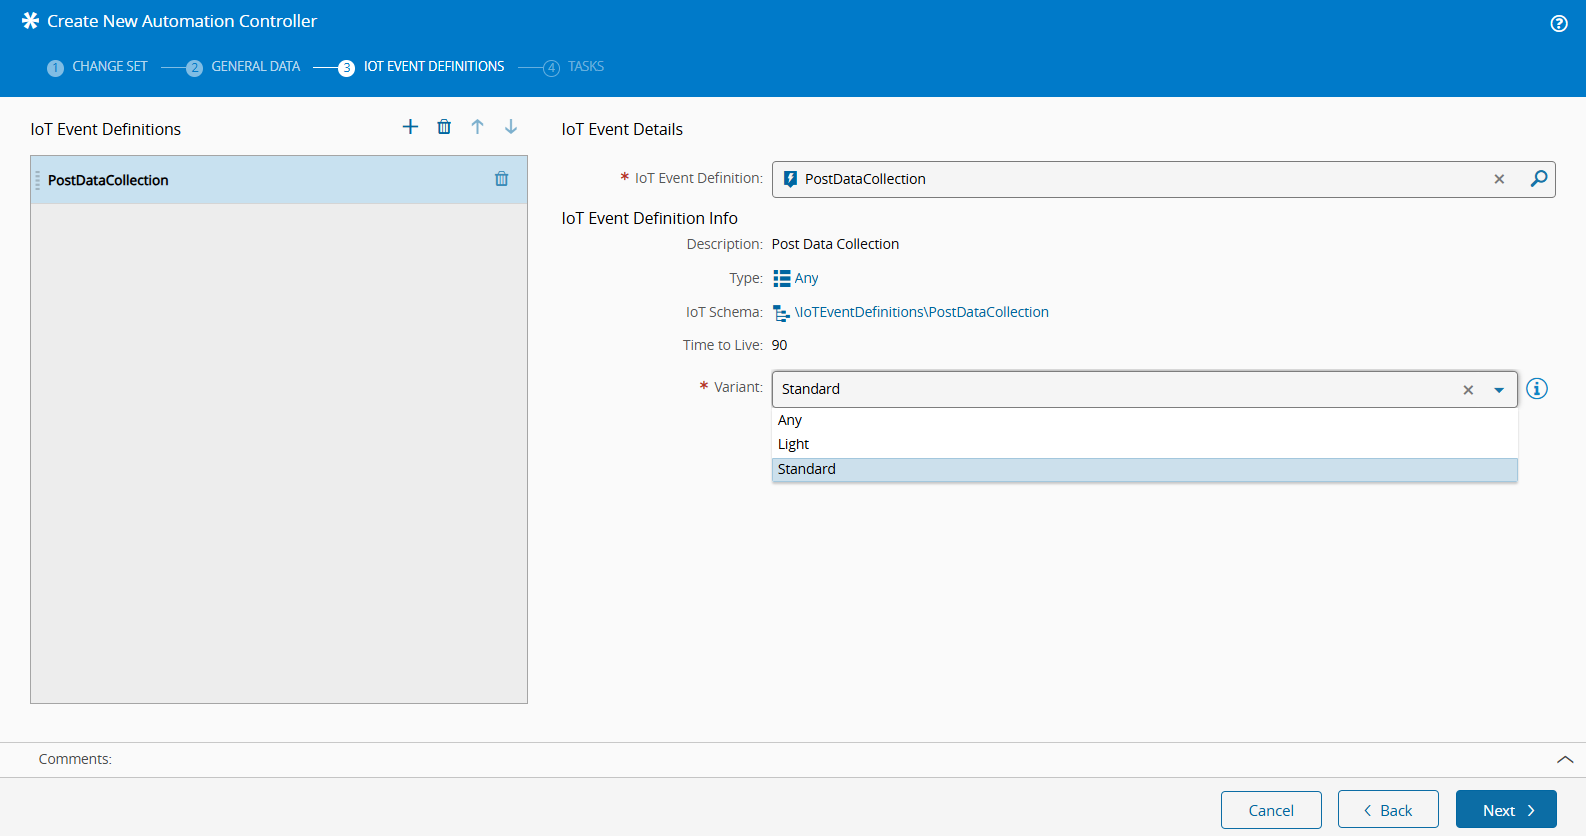Clear the IoT Event Definition field
Viewport: 1586px width, 836px height.
click(1499, 179)
